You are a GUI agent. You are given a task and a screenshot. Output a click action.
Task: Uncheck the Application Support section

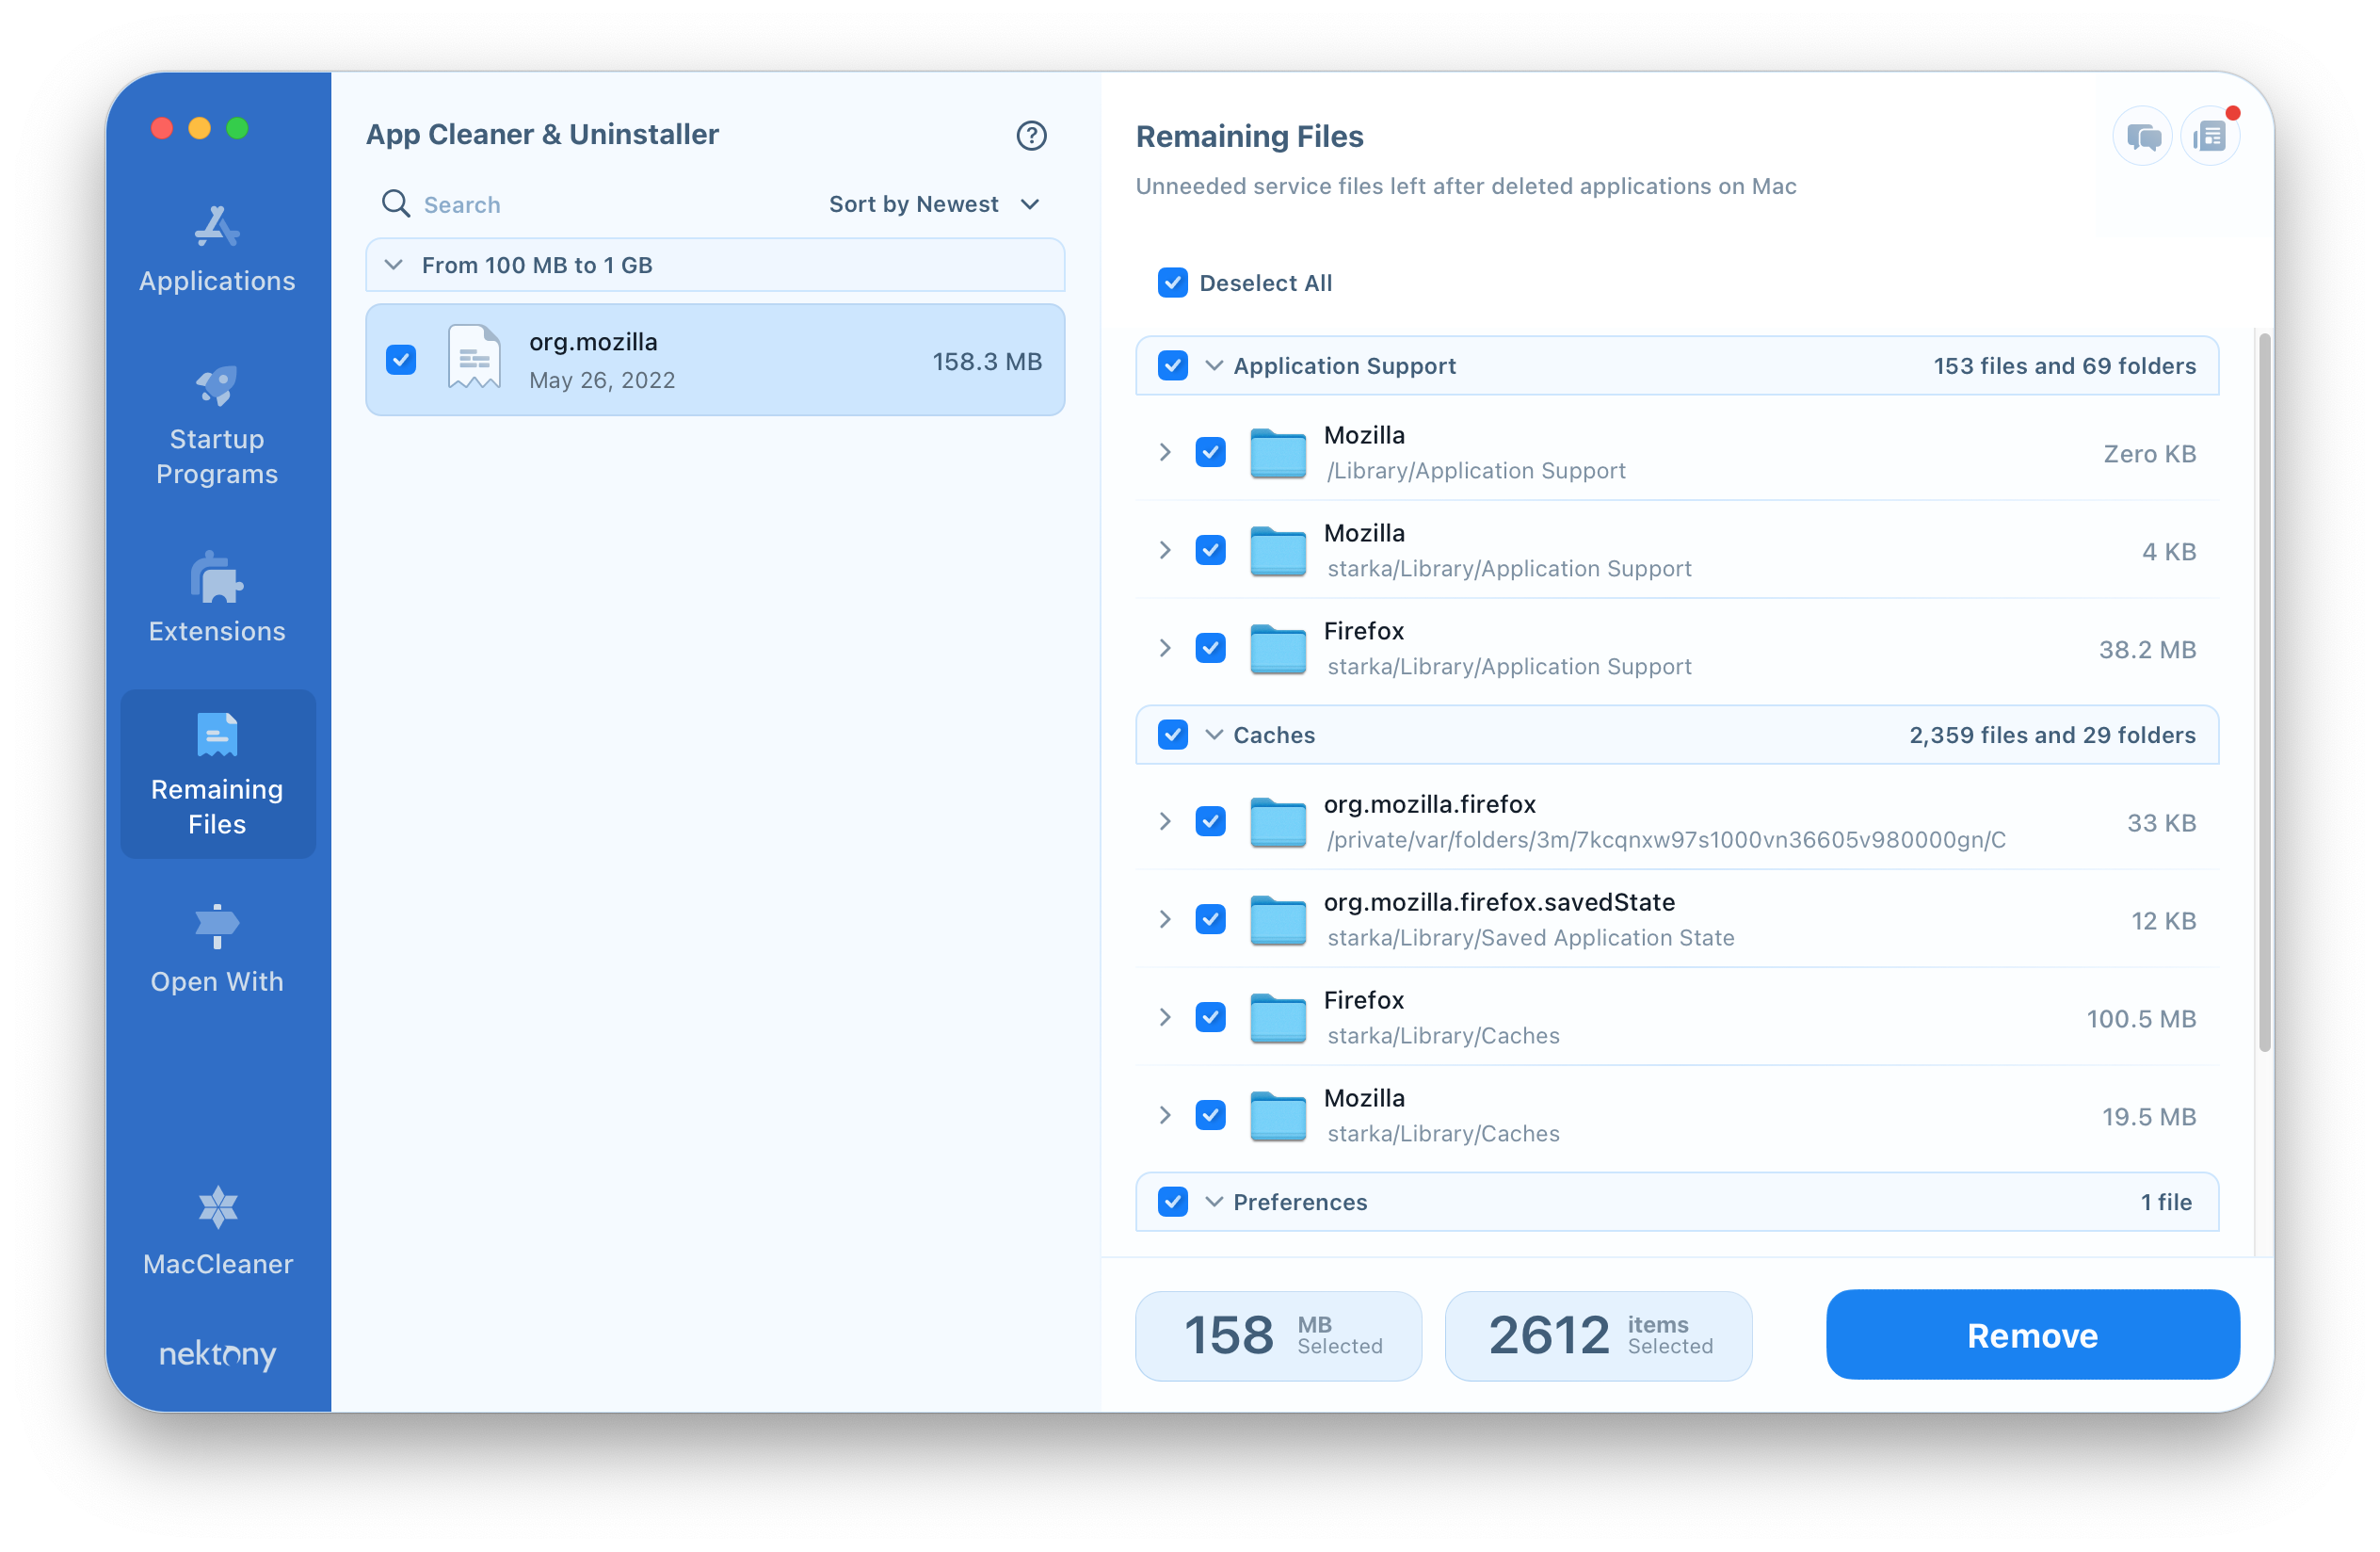[1173, 364]
